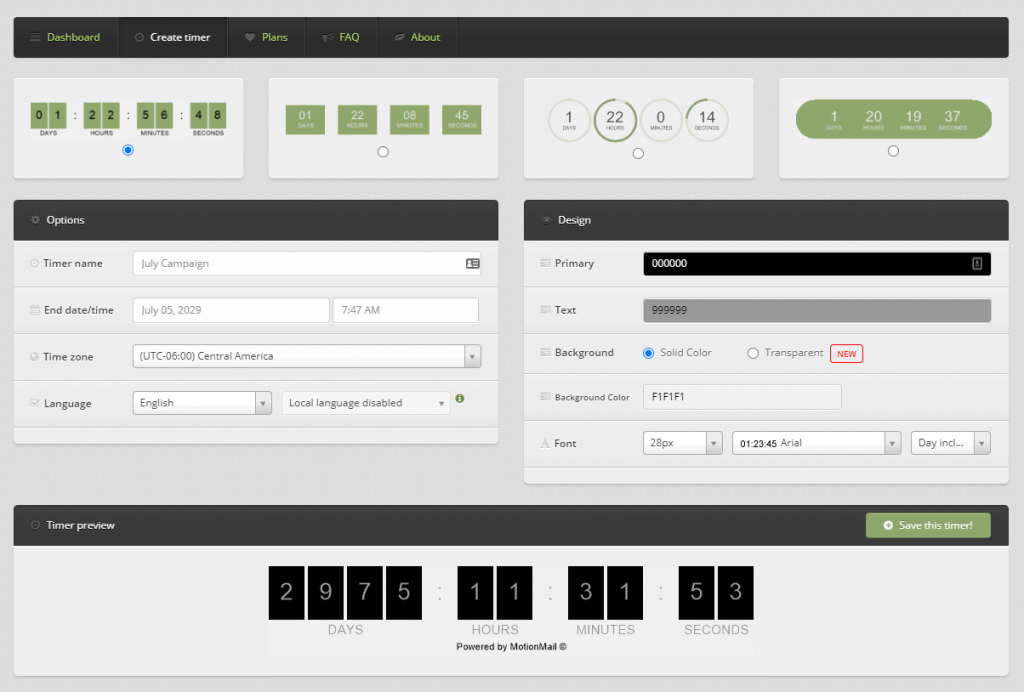Click the Text color field 999999
The image size is (1024, 692).
817,310
